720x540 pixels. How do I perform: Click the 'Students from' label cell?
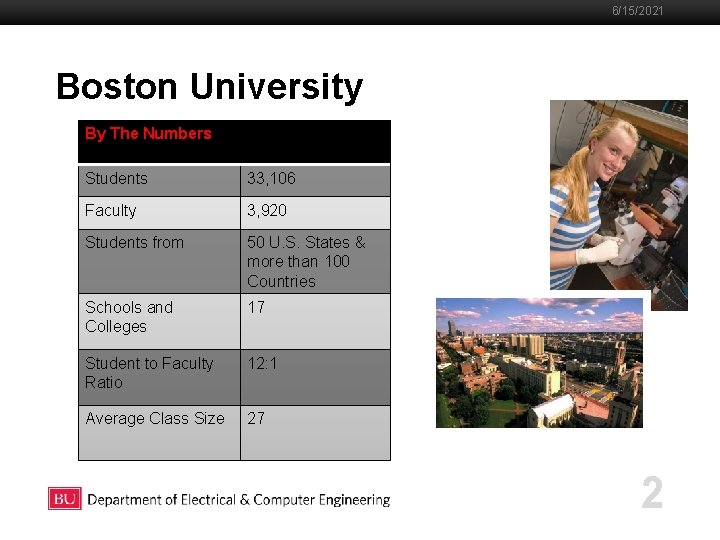[x=159, y=261]
